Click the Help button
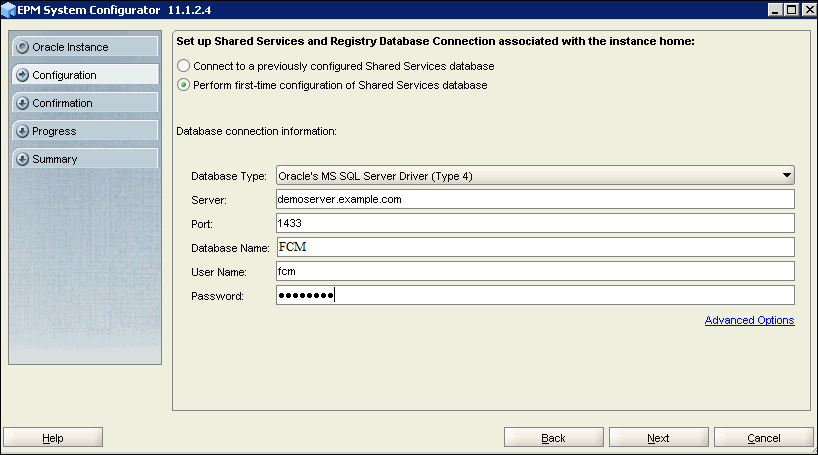 point(53,438)
